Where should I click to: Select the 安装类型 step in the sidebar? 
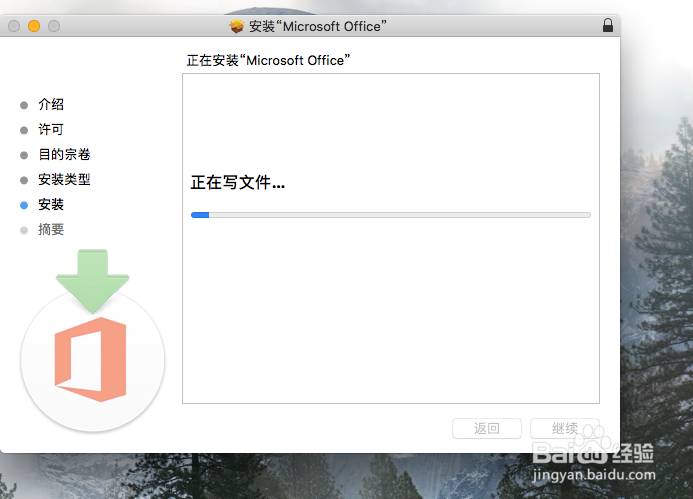point(64,179)
